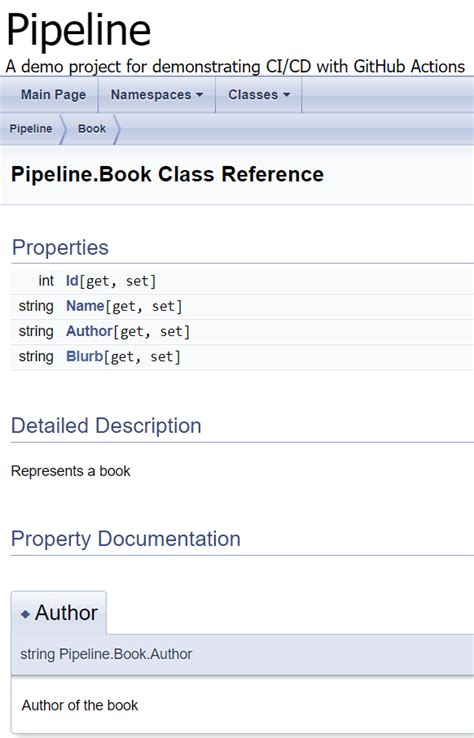
Task: Open the Name property link
Action: [85, 306]
